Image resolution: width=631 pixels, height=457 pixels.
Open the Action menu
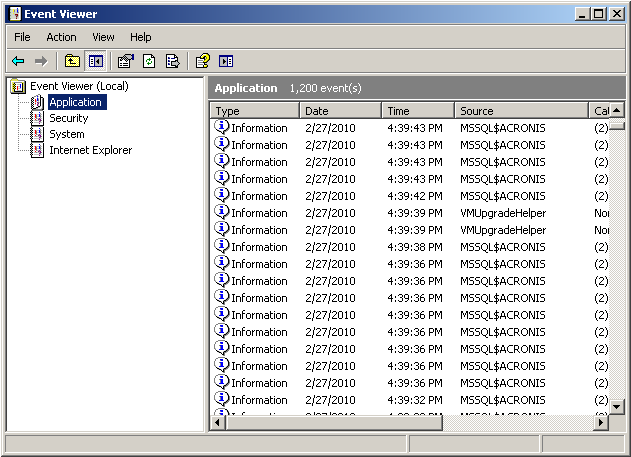[x=61, y=37]
